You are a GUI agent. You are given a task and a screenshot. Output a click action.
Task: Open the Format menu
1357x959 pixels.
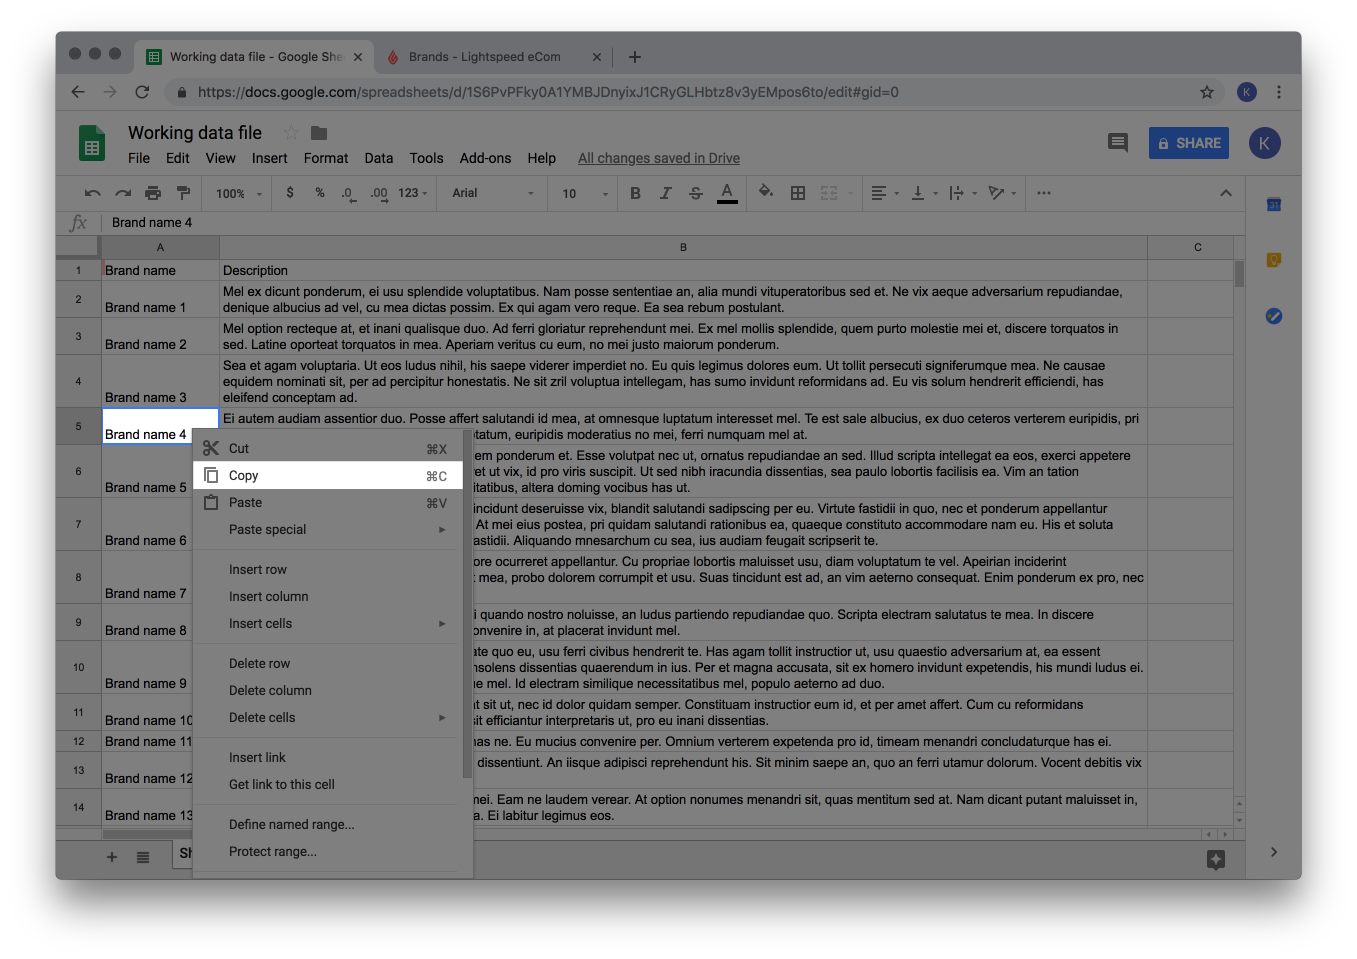(326, 158)
